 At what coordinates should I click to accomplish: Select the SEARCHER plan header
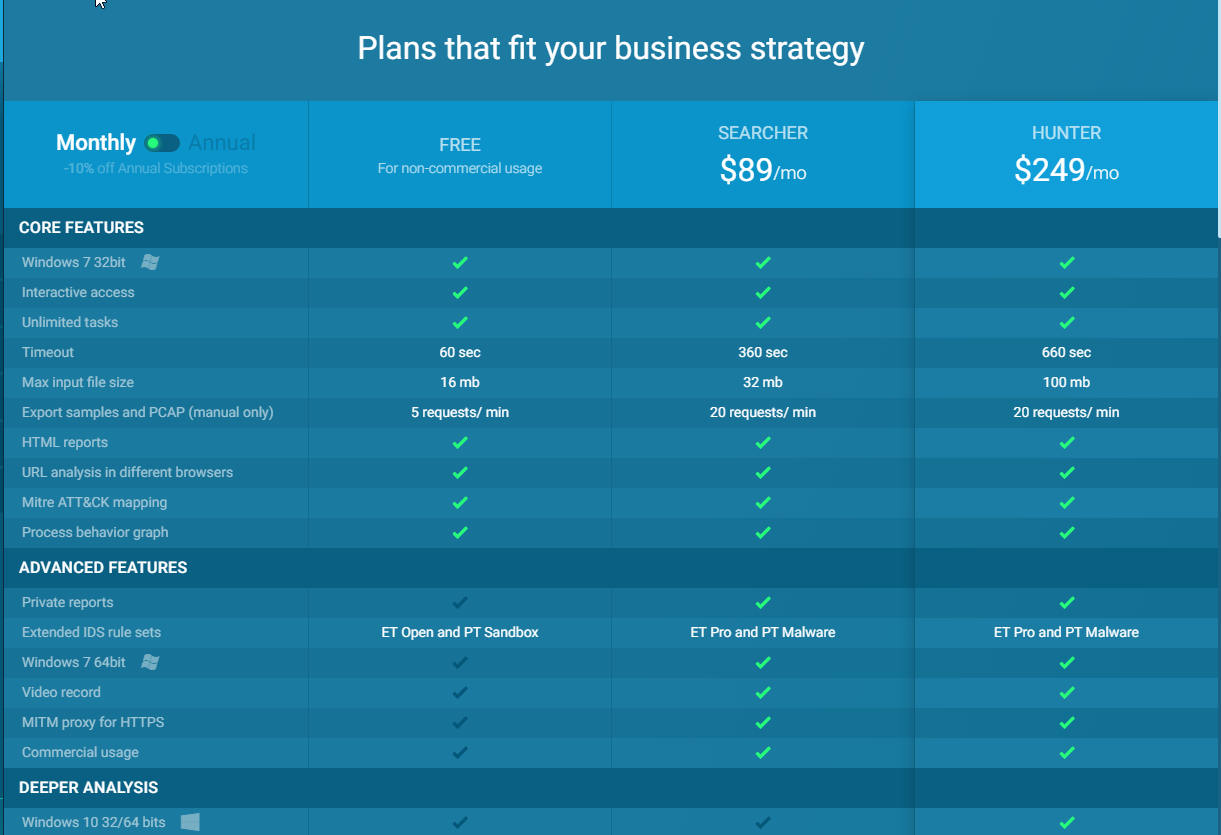[763, 133]
